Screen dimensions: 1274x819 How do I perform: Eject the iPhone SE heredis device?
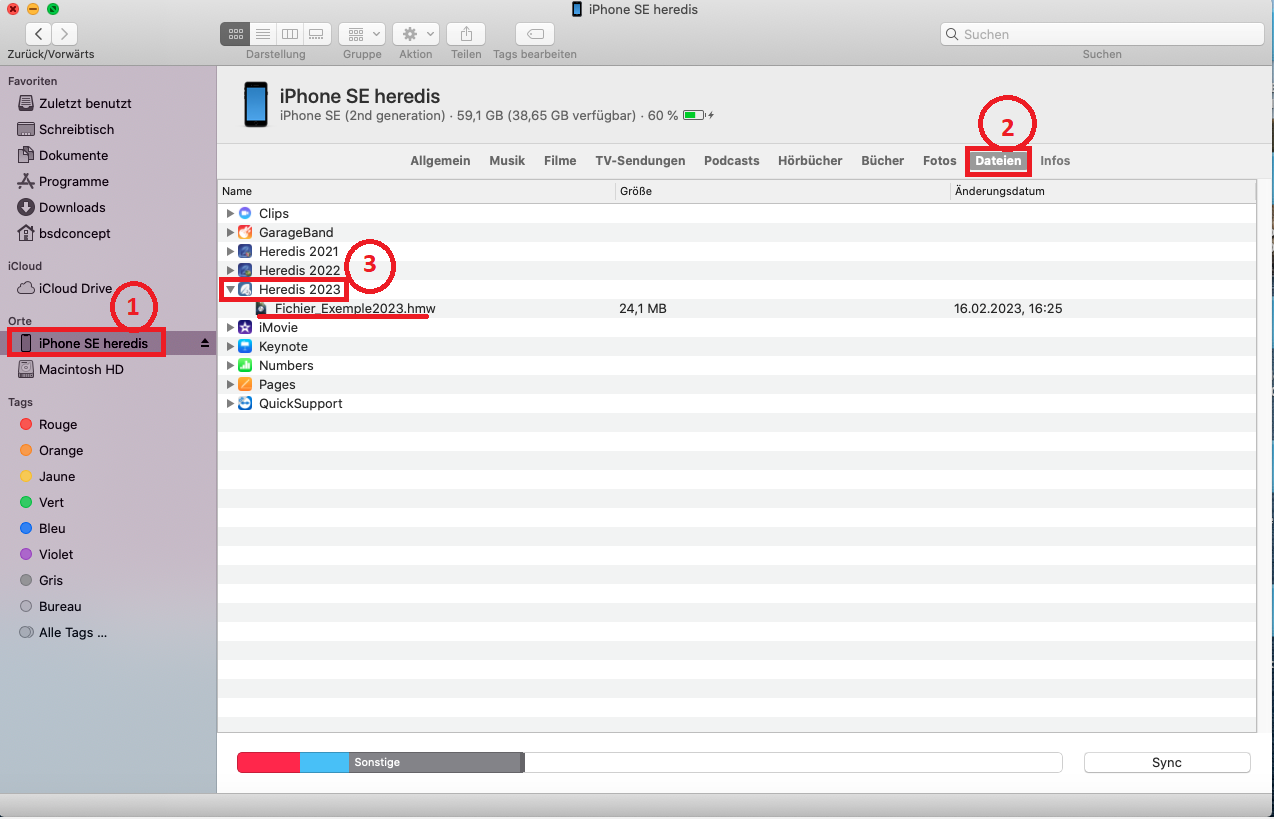click(x=205, y=343)
